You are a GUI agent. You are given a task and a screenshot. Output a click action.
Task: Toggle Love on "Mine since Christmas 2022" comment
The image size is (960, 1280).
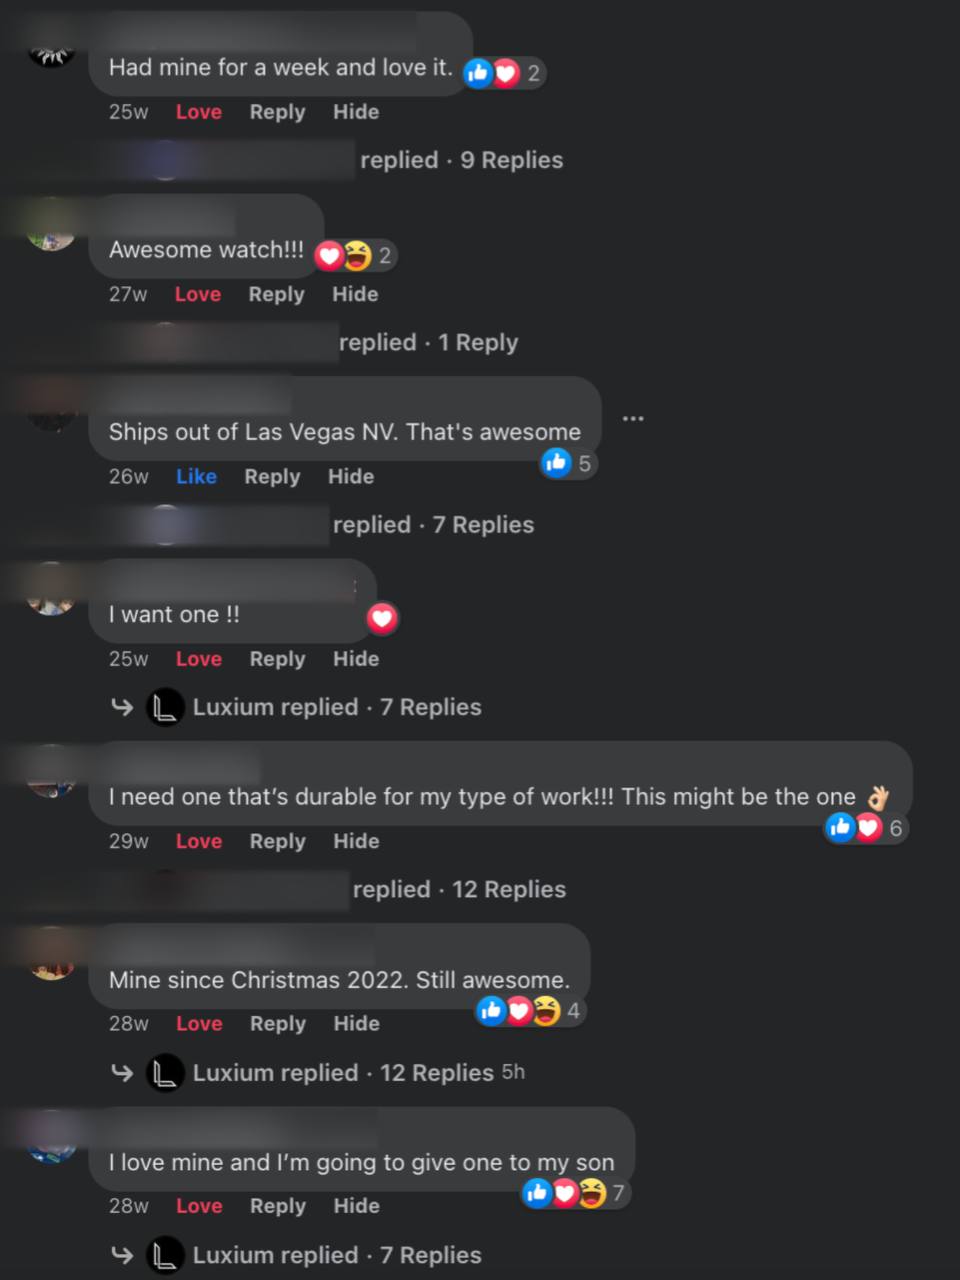199,1024
